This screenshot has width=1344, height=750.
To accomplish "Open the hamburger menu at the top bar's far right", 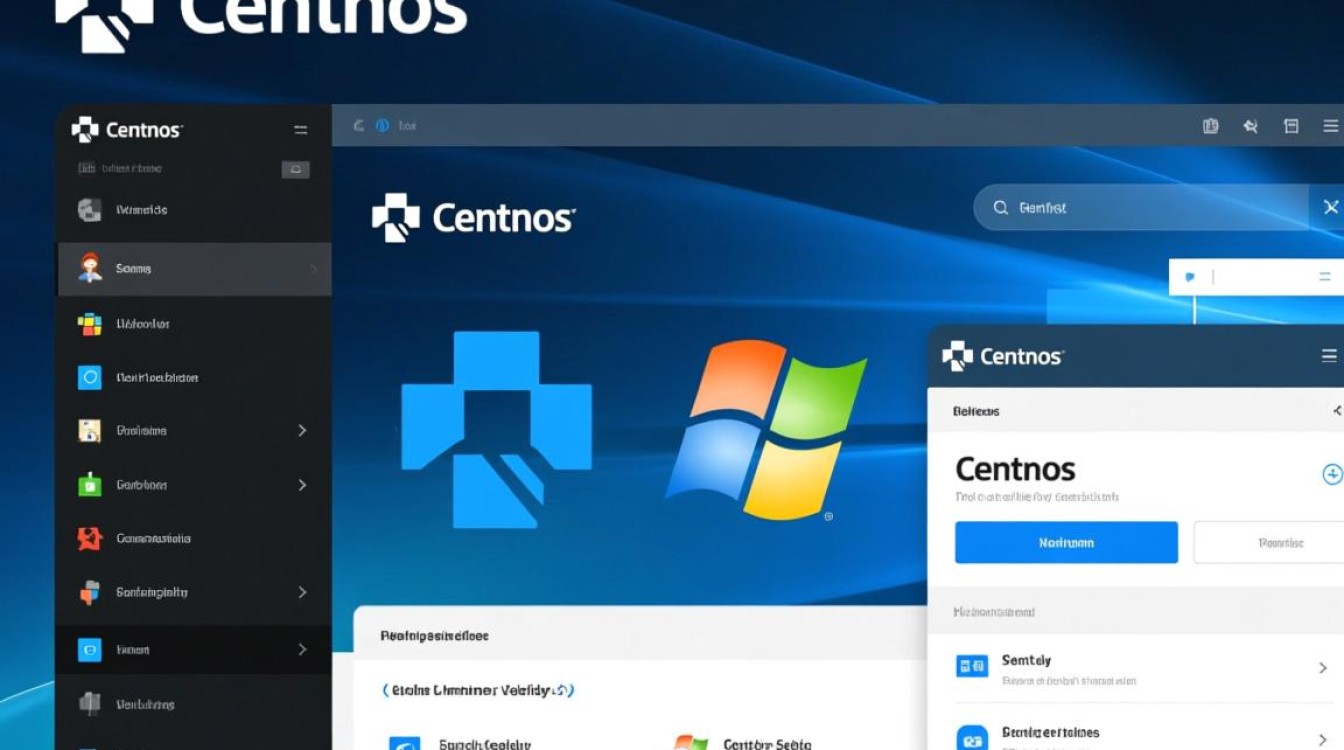I will (x=1330, y=126).
